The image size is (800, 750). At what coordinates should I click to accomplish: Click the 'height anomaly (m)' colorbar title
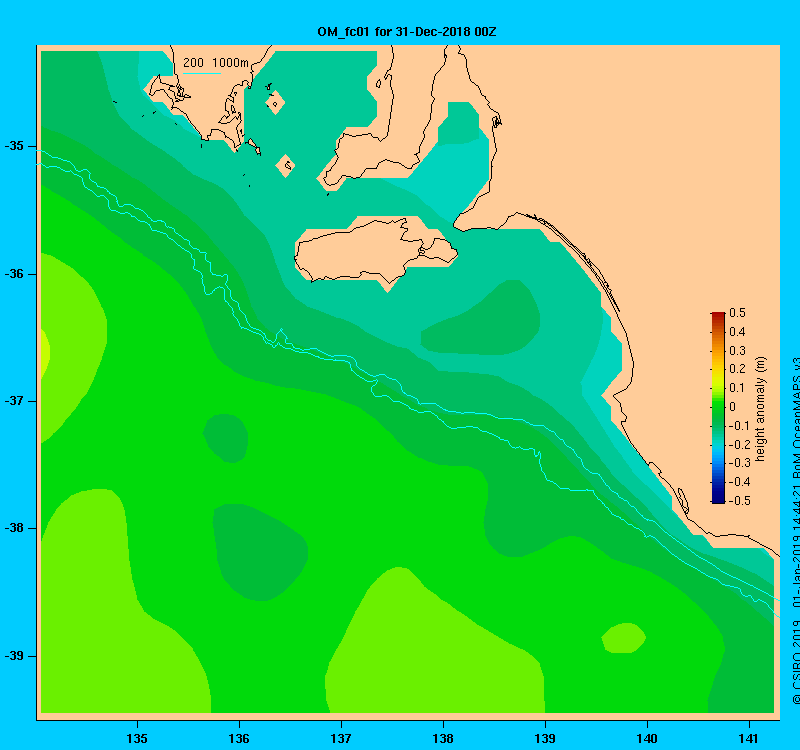coord(761,409)
